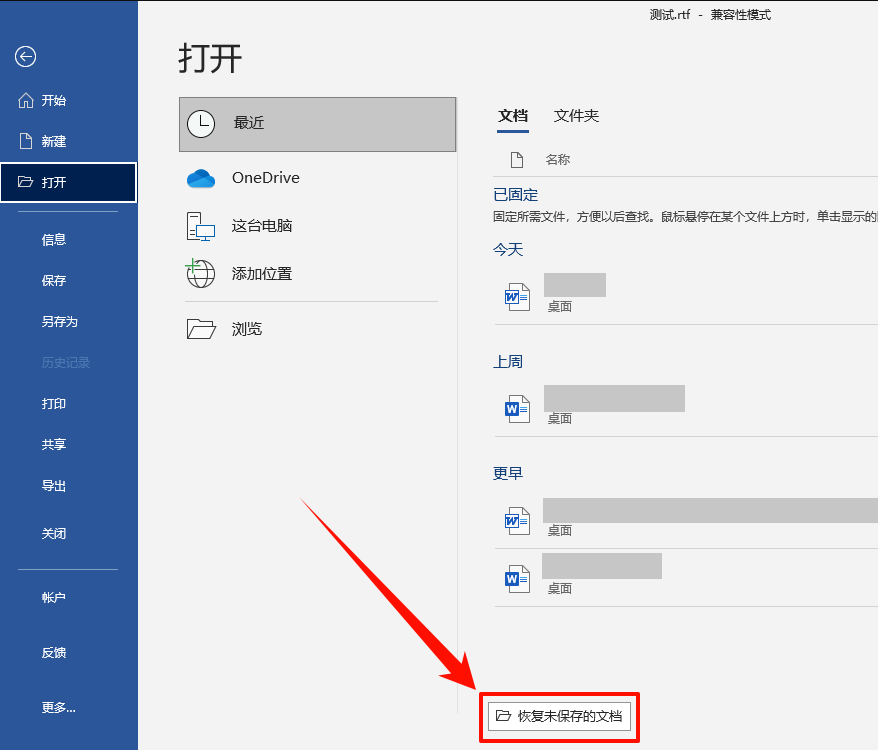Open the 帐户 (Account) settings entry

click(52, 596)
